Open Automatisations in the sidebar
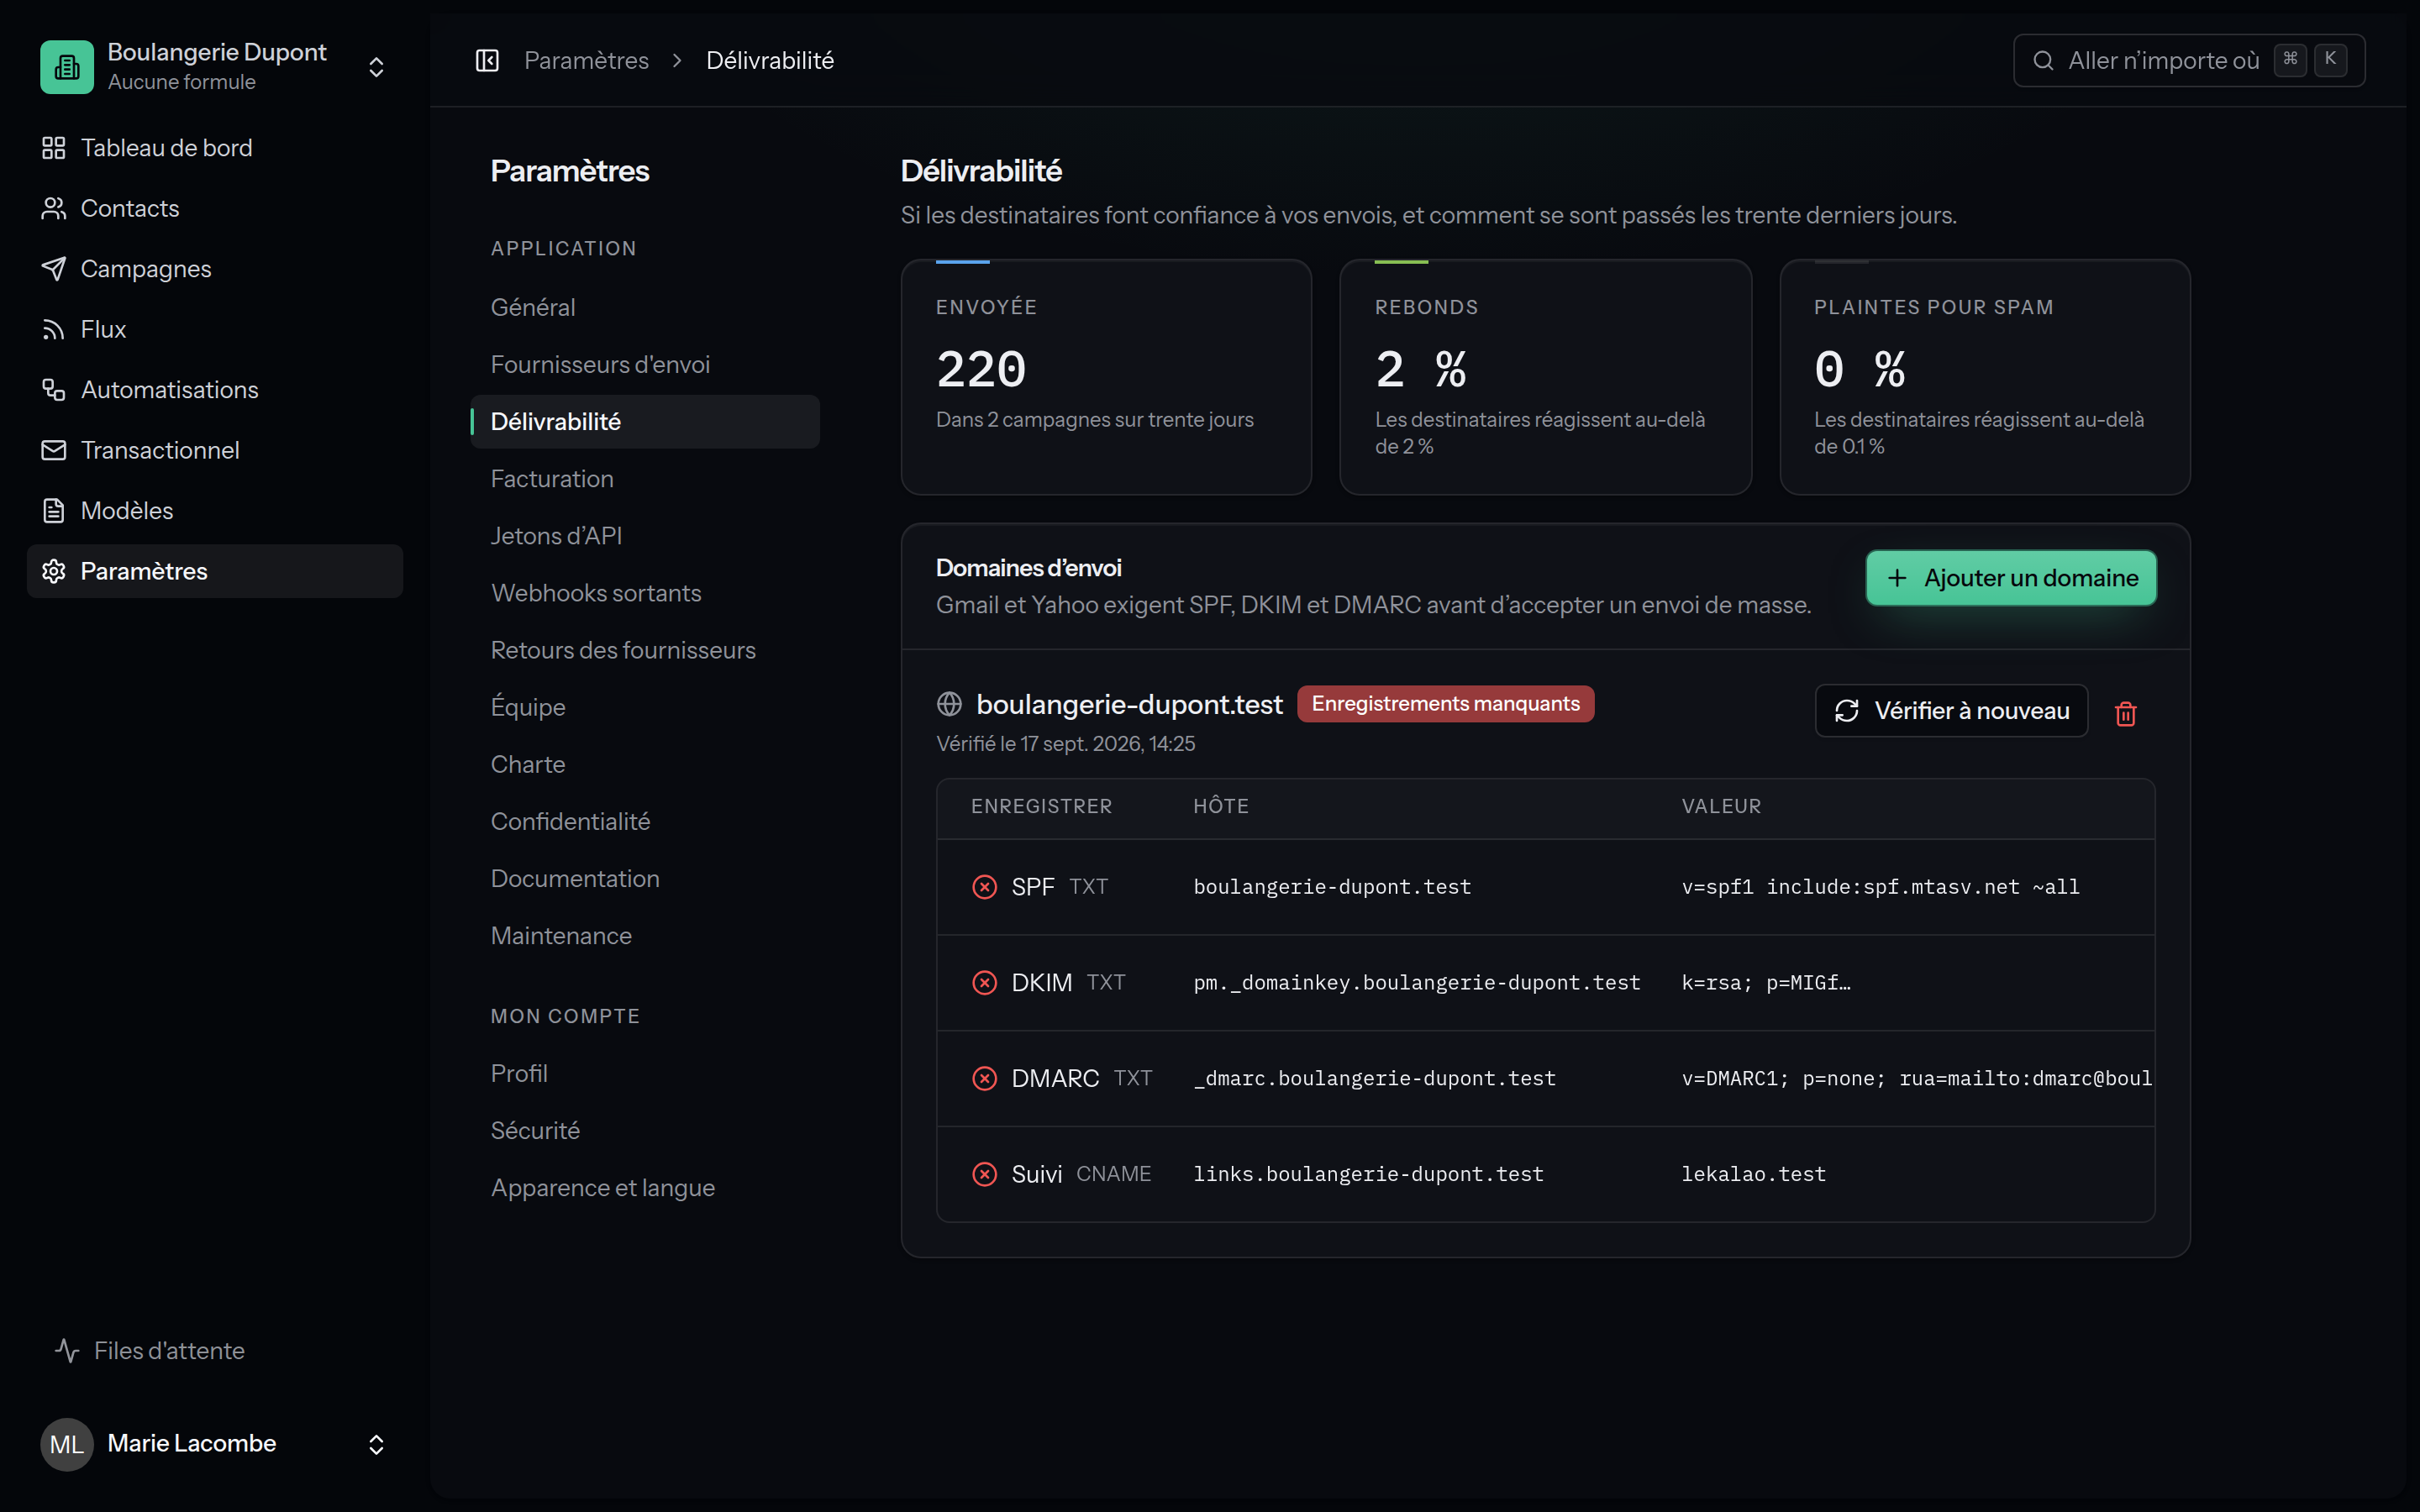2420x1512 pixels. (x=215, y=390)
